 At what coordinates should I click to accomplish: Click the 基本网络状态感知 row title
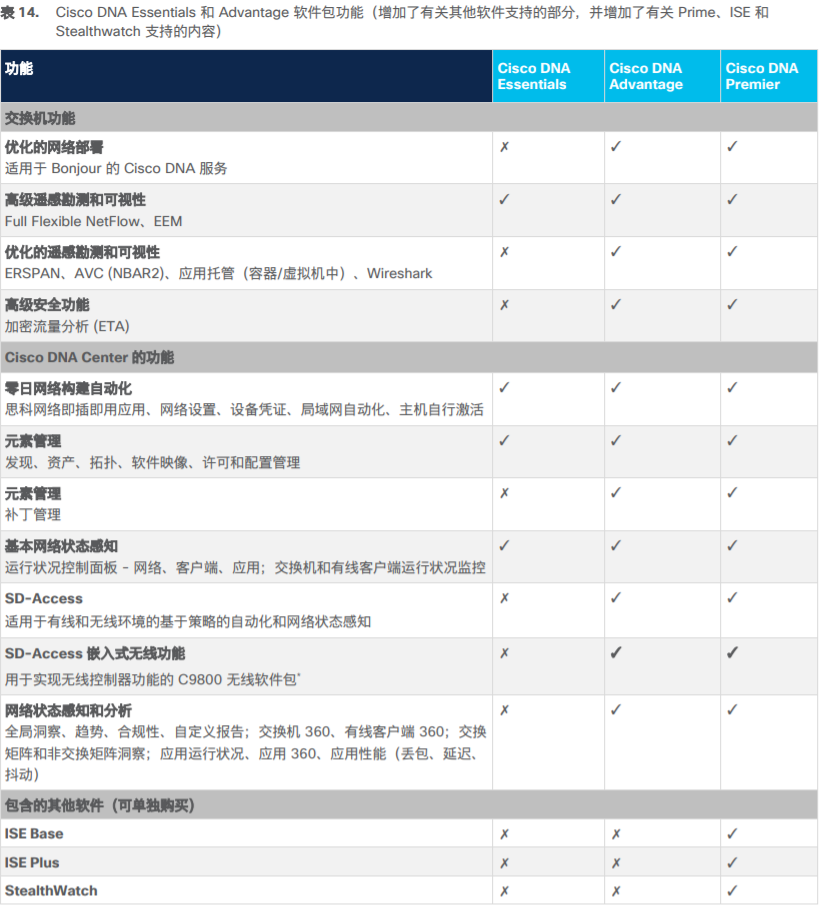click(61, 546)
